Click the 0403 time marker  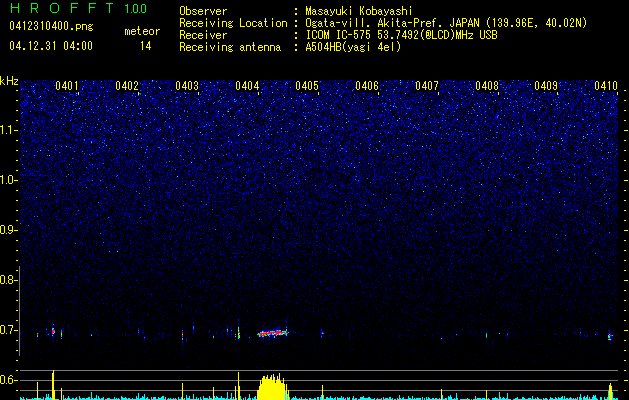187,86
